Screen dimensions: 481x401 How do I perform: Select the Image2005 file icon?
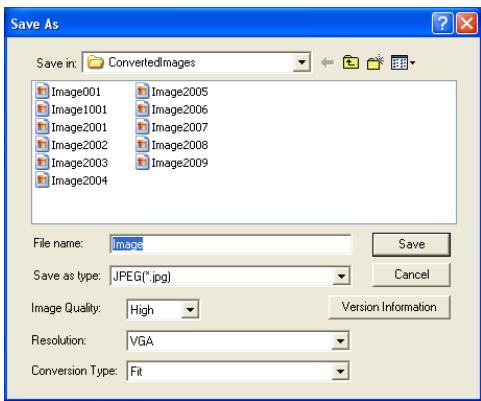click(x=142, y=91)
